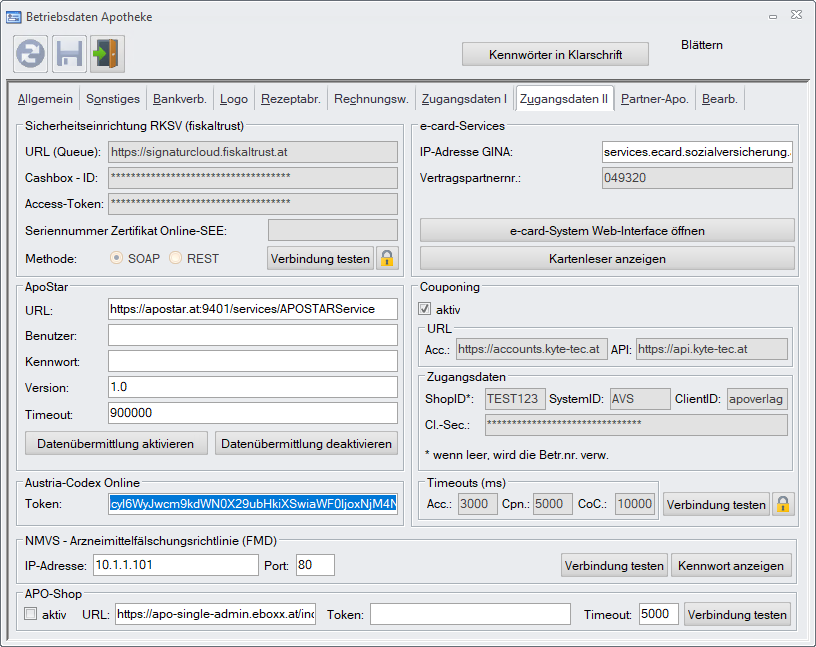Click the ApoStar Benutzer field
Image resolution: width=816 pixels, height=647 pixels.
coord(253,335)
